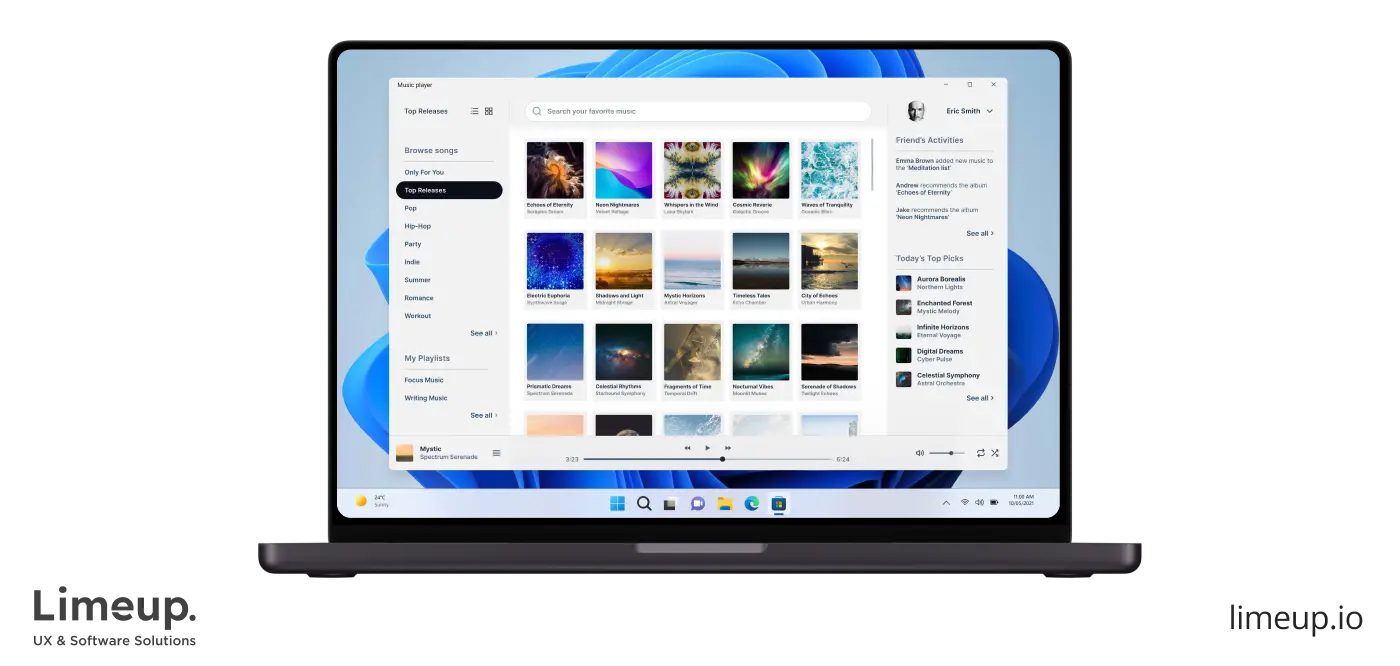Enable shuffle playback
Viewport: 1400px width, 666px height.
[x=995, y=452]
